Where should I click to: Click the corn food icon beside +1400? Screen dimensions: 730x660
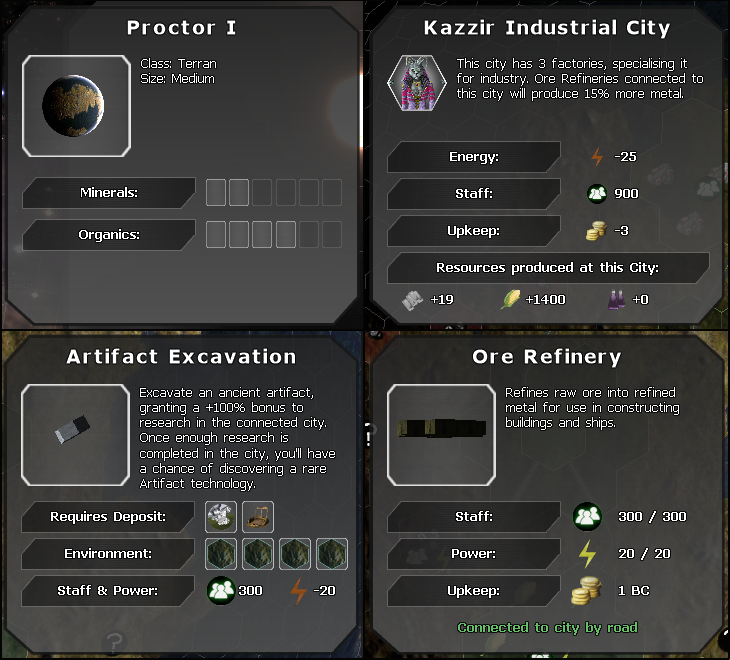(x=510, y=299)
